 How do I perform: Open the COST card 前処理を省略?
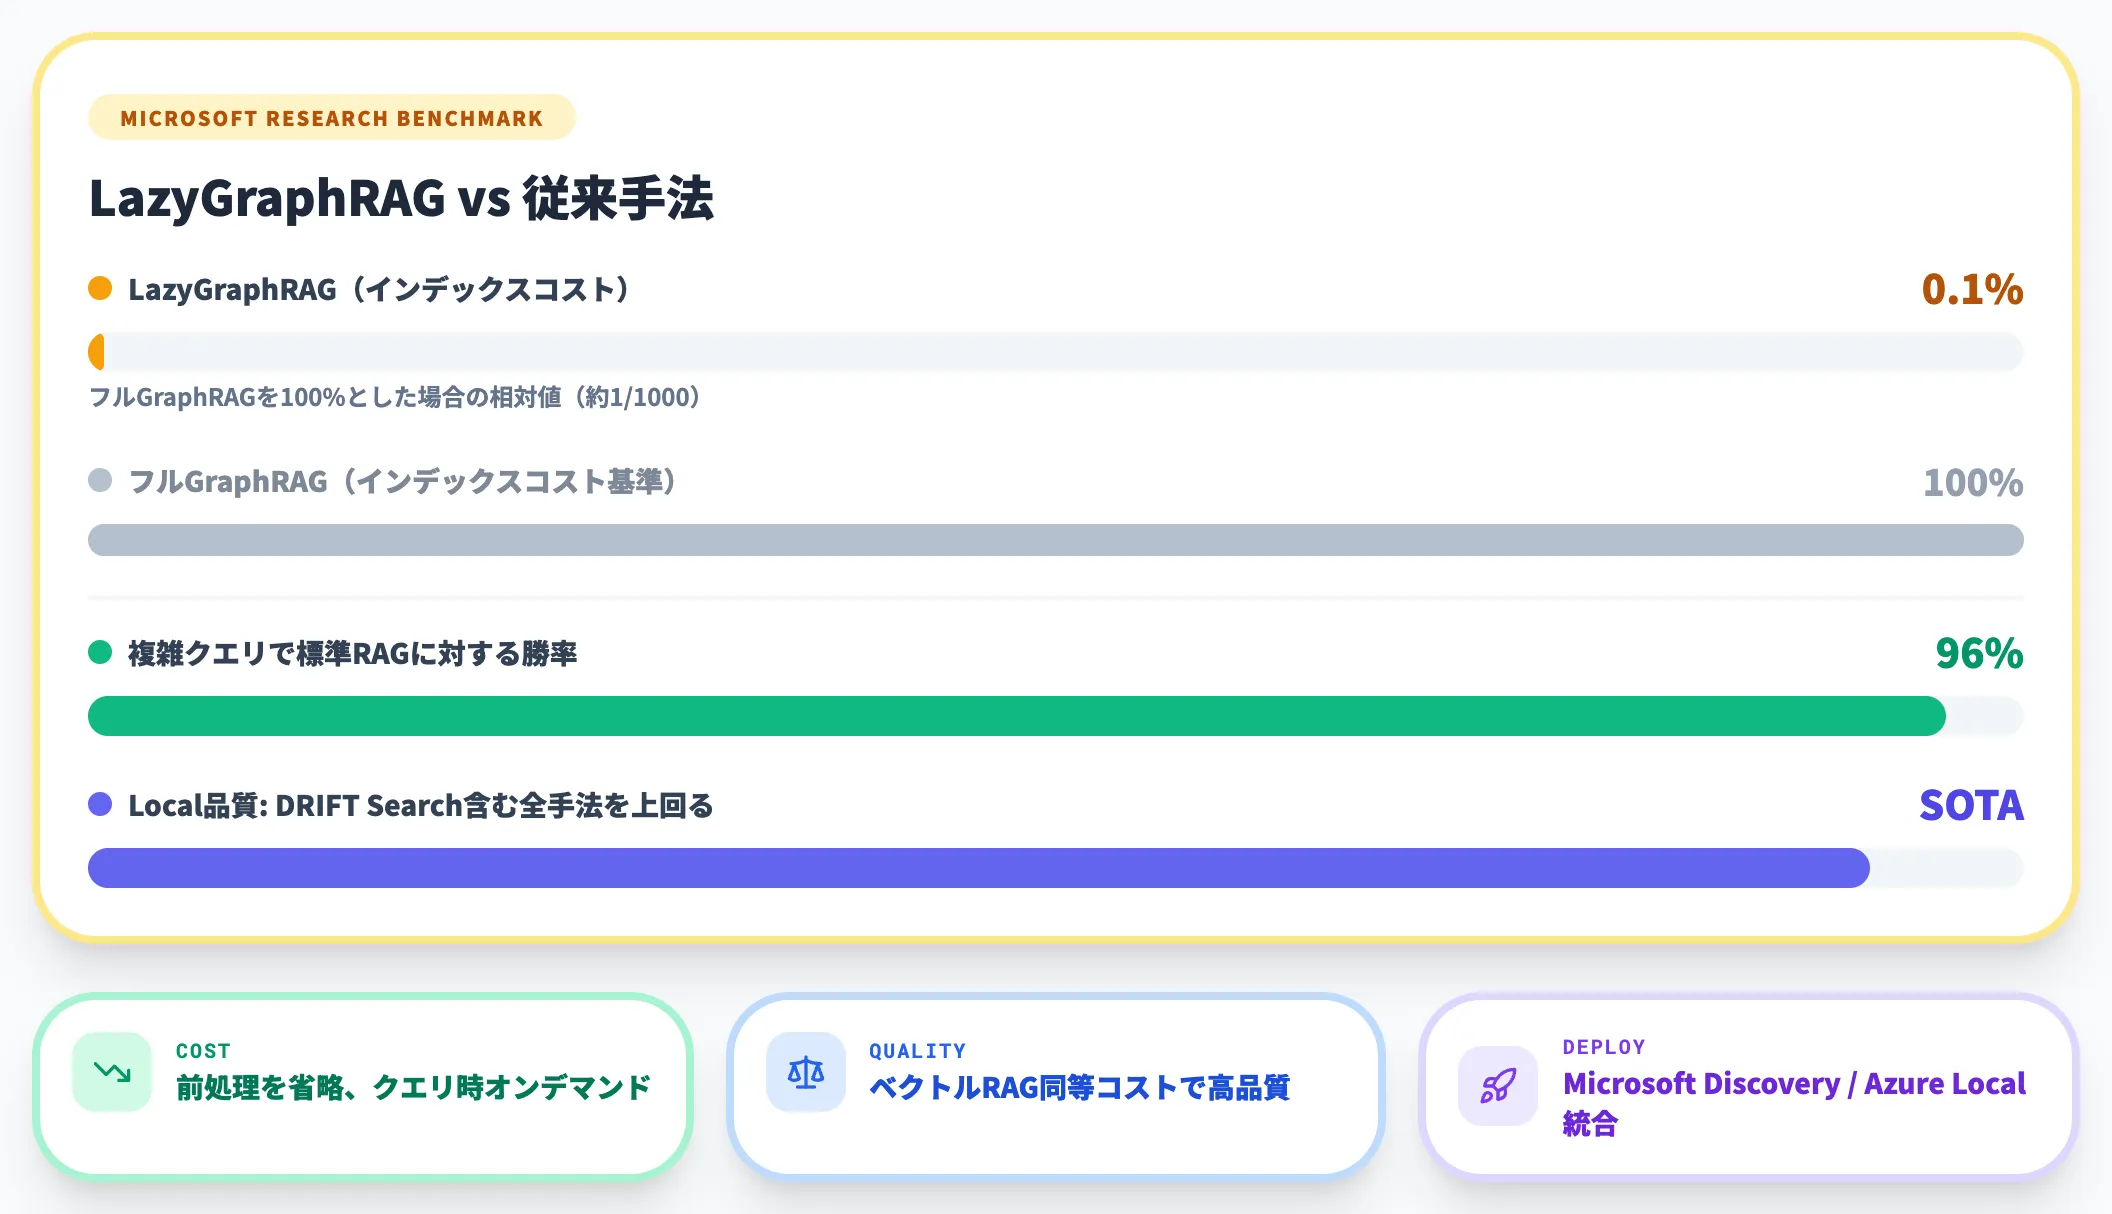click(363, 1086)
